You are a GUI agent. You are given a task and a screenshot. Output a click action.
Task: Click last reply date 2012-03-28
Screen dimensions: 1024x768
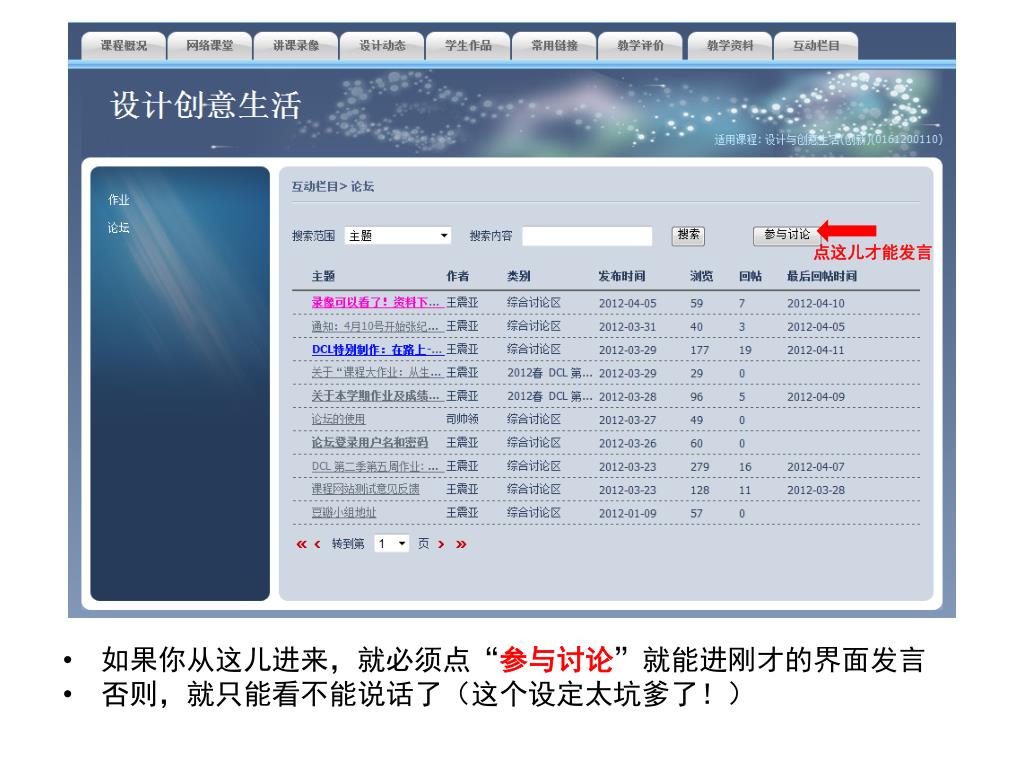(816, 490)
